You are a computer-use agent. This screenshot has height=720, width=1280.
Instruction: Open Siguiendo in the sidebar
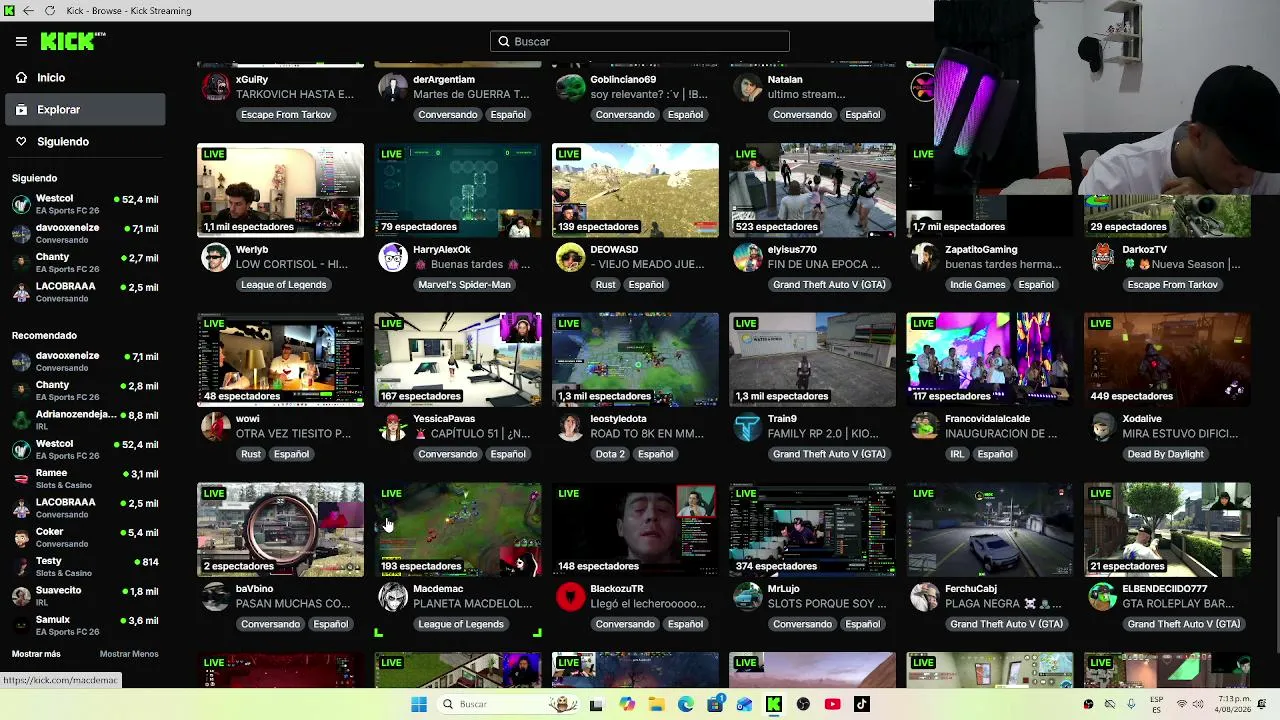[x=85, y=142]
